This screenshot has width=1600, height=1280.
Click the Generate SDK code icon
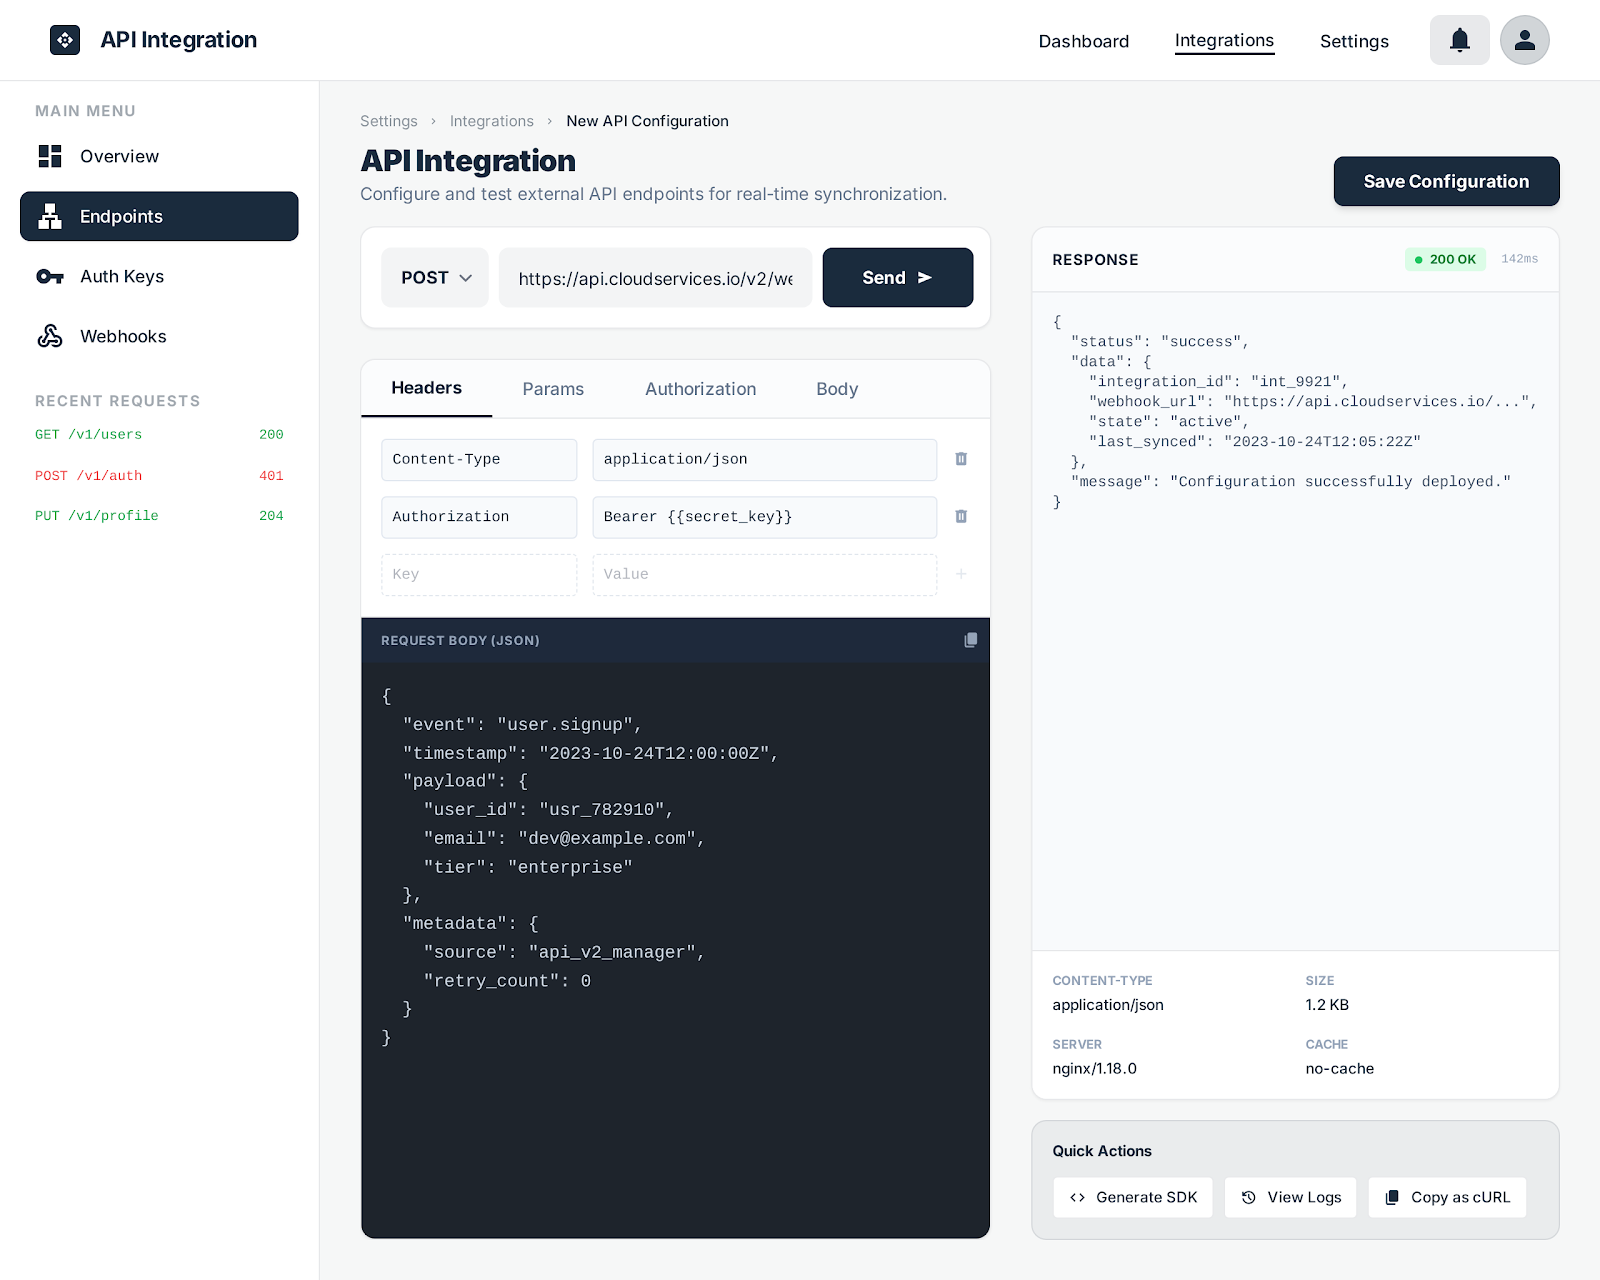(x=1076, y=1197)
